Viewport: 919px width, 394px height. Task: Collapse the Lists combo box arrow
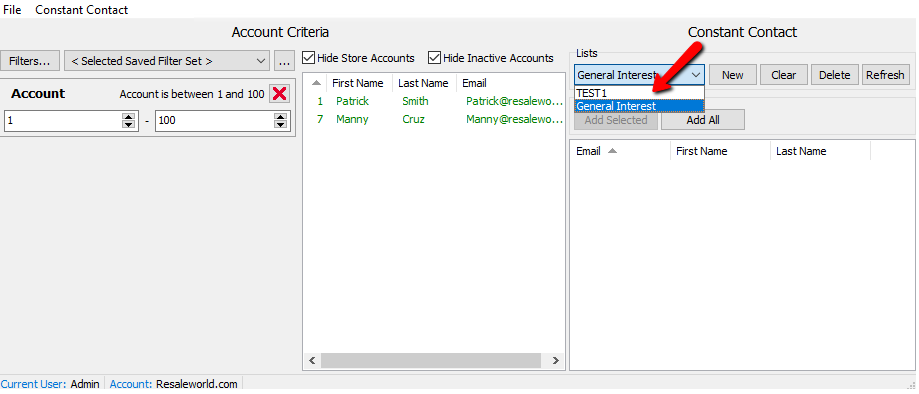tap(696, 75)
